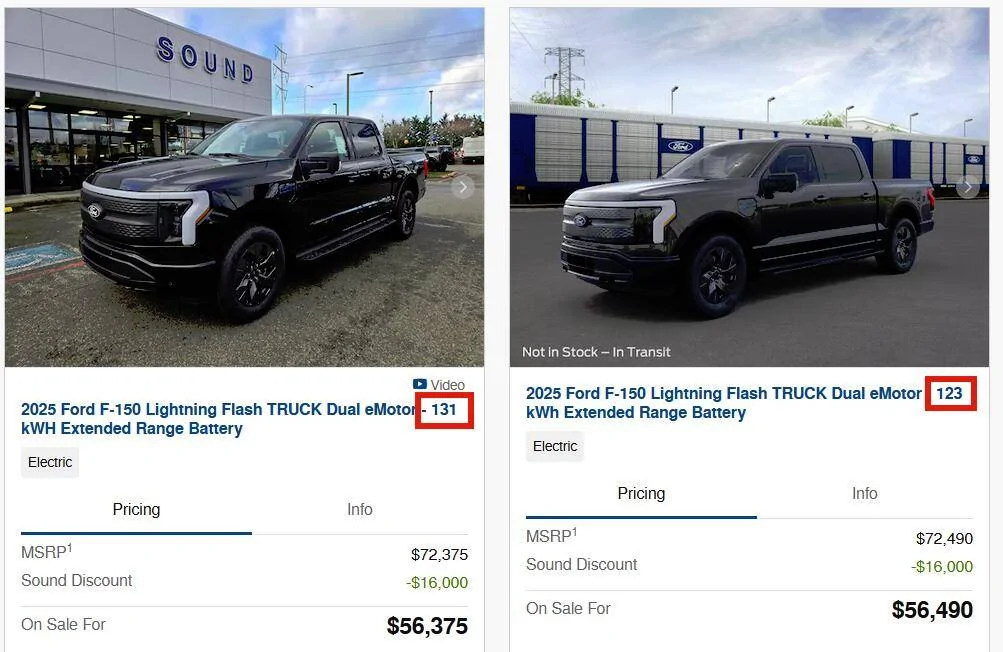
Task: Switch to Info tab on left listing
Action: [359, 509]
